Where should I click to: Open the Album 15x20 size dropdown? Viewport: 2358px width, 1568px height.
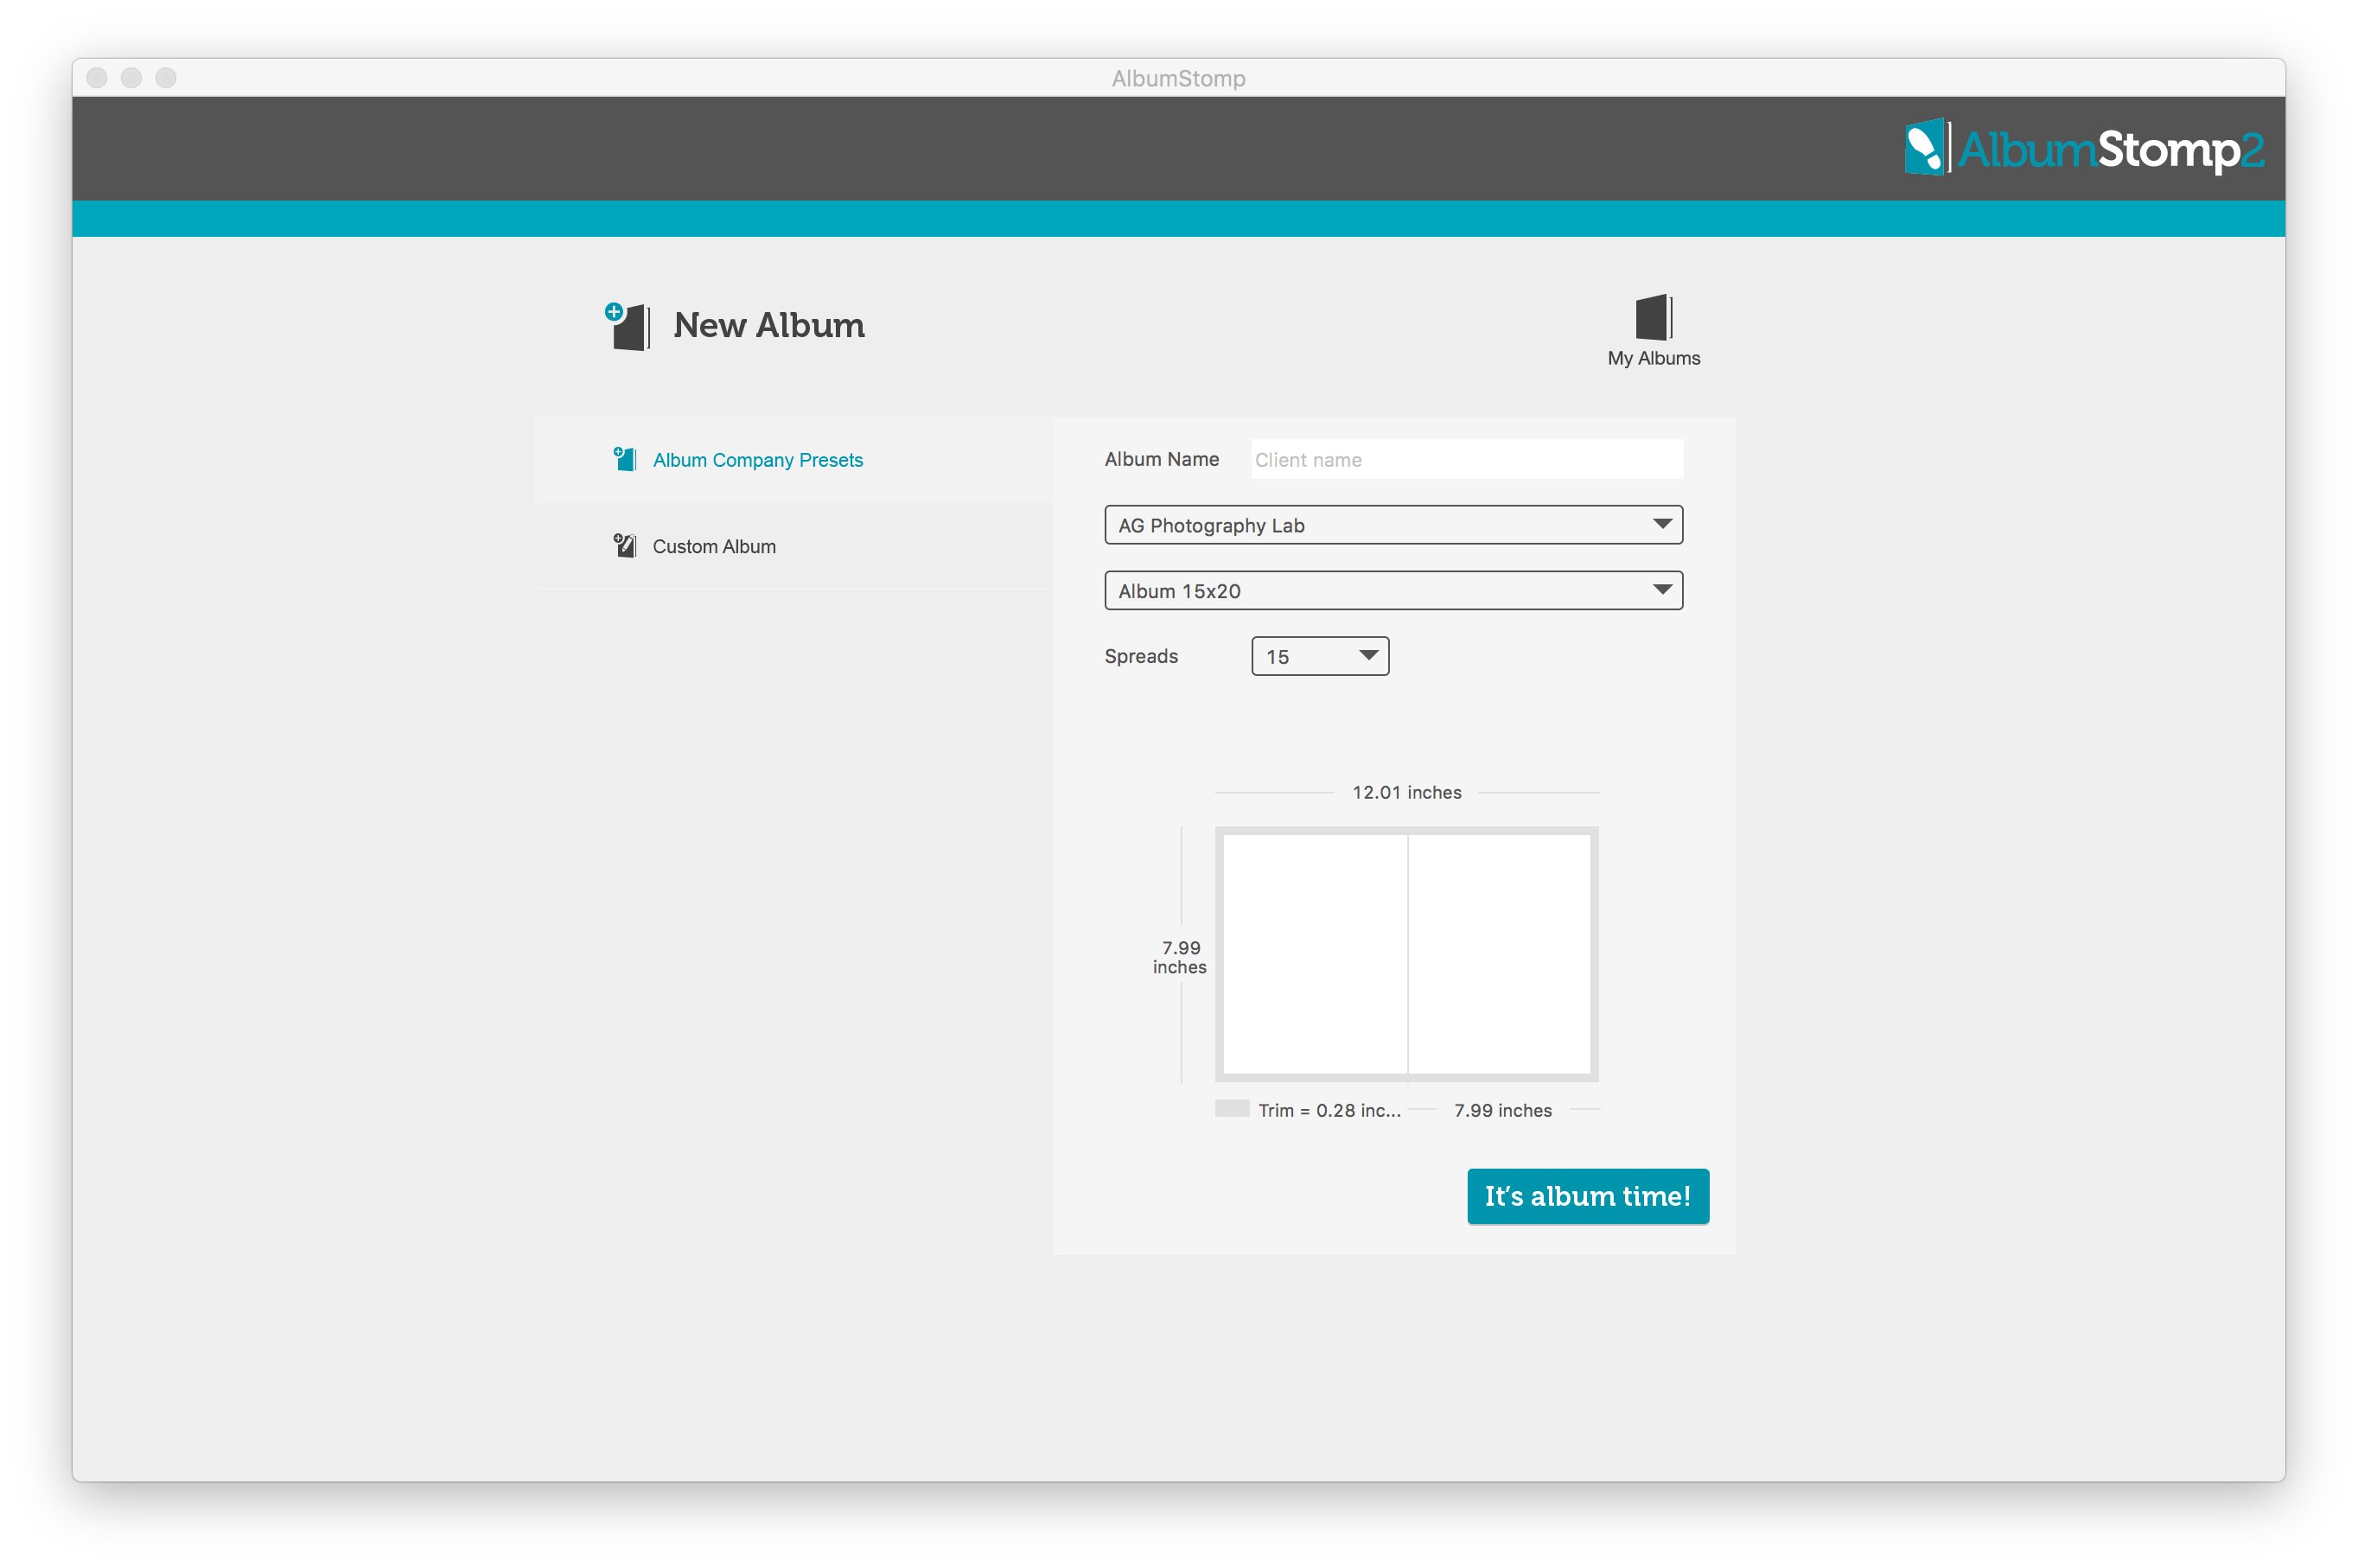point(1393,591)
